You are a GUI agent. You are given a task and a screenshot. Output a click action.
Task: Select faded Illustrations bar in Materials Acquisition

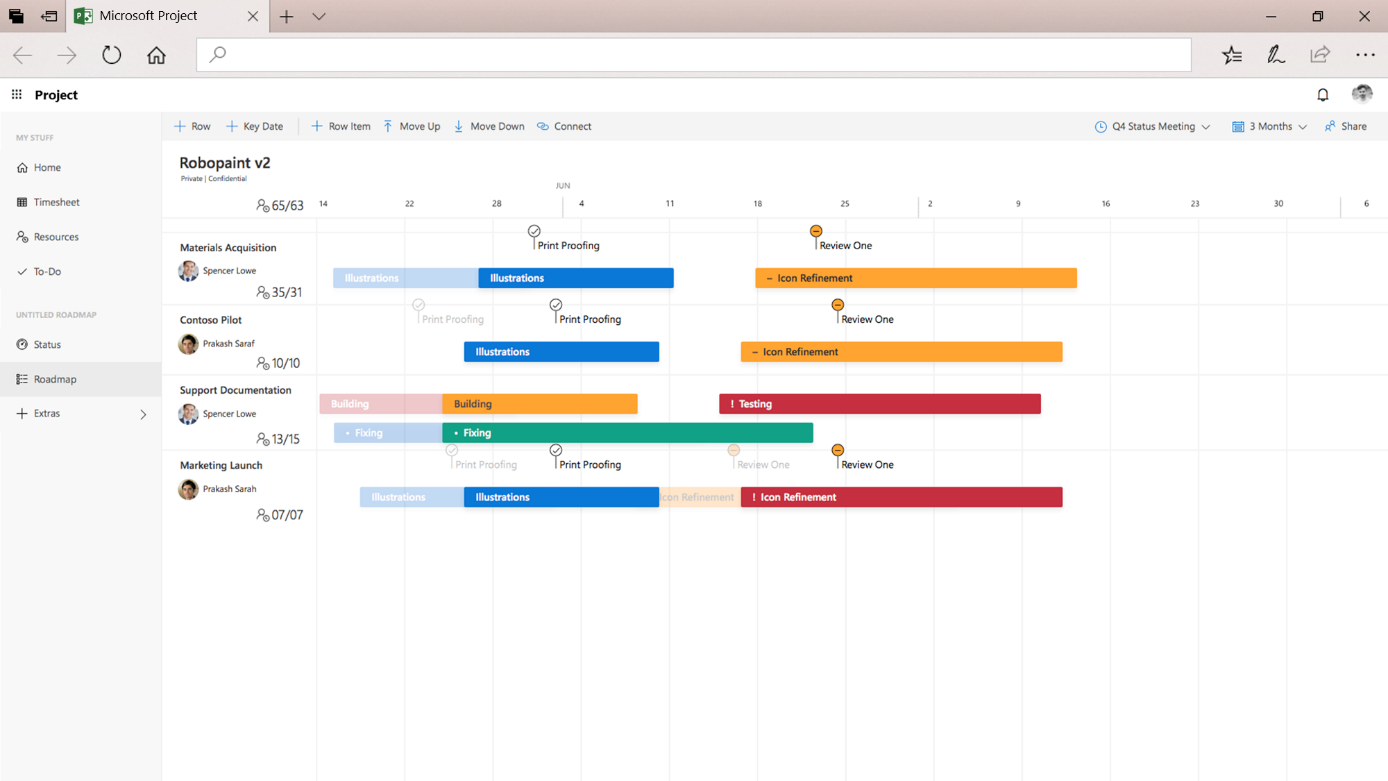406,278
